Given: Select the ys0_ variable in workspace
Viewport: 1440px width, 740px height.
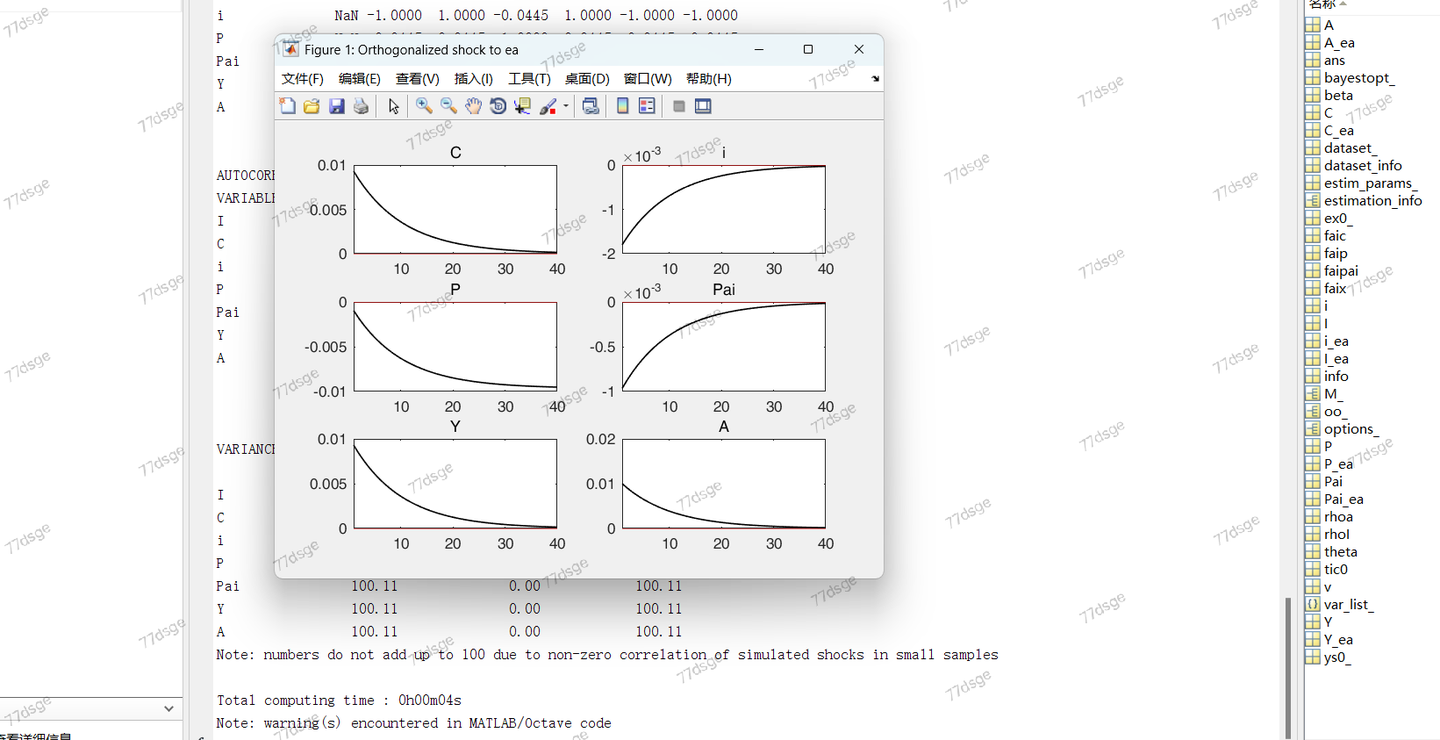Looking at the screenshot, I should coord(1338,658).
